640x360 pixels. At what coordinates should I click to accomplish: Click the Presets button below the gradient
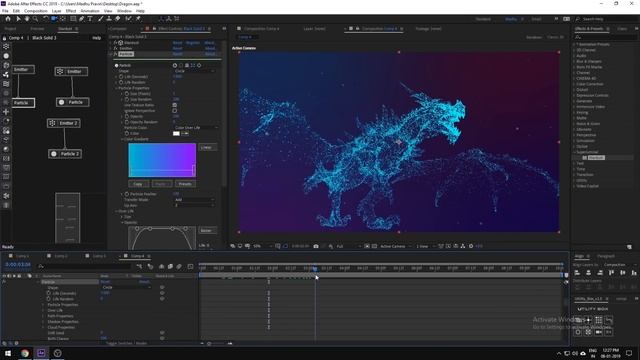click(x=185, y=184)
